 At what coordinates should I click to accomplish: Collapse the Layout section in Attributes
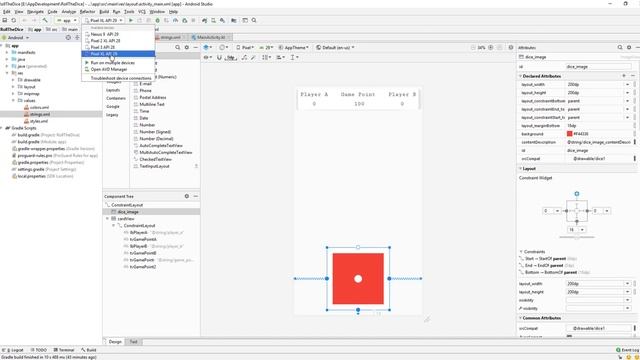[520, 169]
